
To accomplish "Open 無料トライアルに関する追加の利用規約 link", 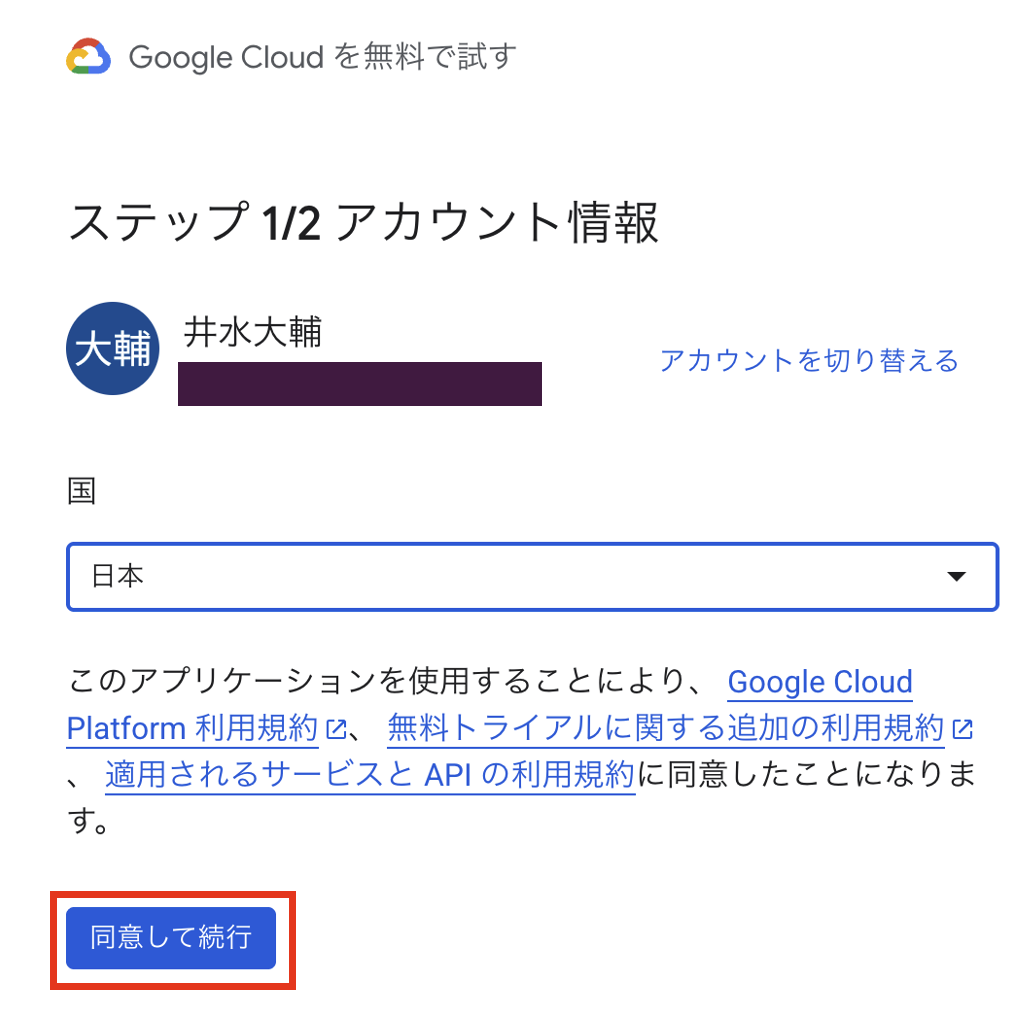I will click(665, 728).
